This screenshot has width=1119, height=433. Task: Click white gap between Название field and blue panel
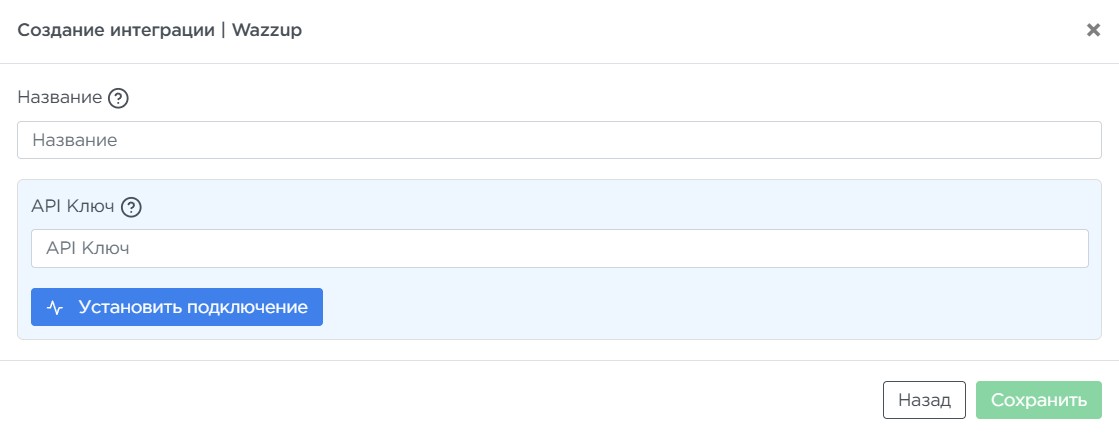click(x=559, y=169)
